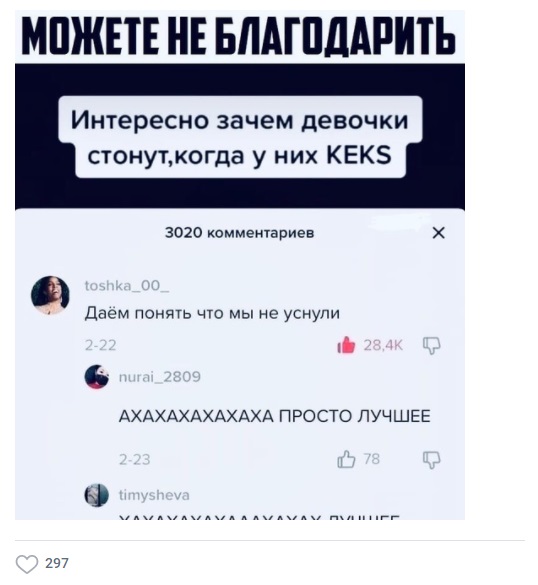Like the post with the heart icon
Screen dimensions: 538x585
[26, 564]
